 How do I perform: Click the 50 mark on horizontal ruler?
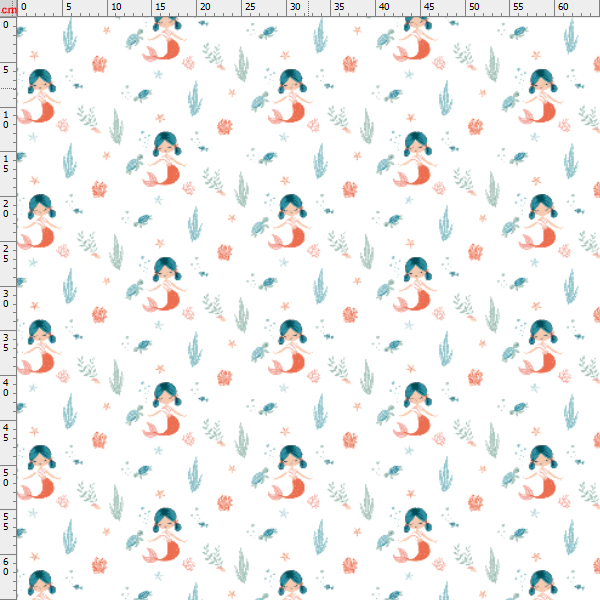(474, 7)
